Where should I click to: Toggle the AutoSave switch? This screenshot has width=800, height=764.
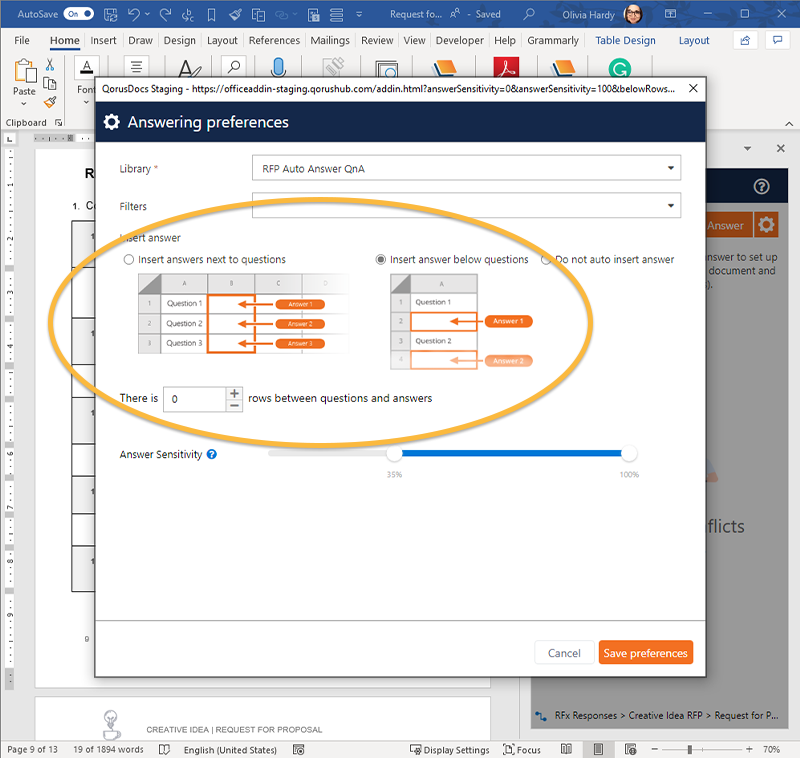77,15
